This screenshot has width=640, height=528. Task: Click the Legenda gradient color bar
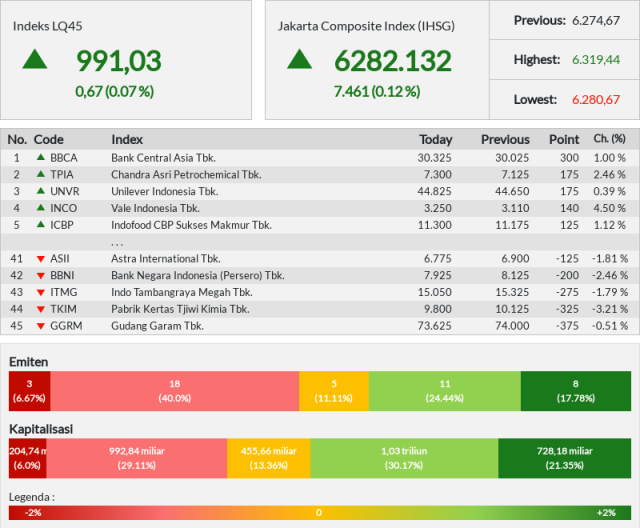320,513
